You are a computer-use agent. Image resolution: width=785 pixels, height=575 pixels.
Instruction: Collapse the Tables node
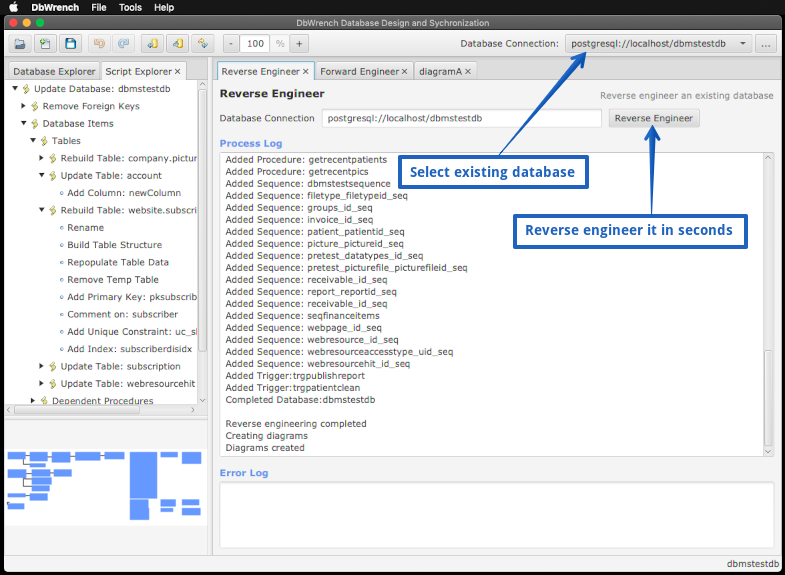(33, 141)
